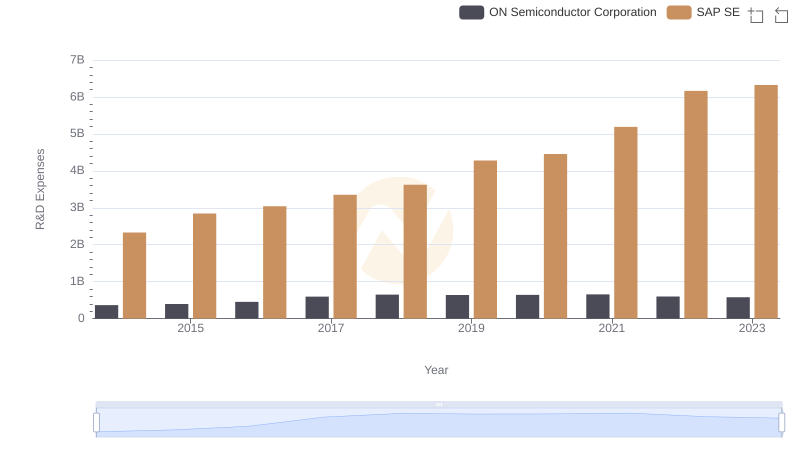Screen dimensions: 800x461
Task: Click the SAP SE bar for 2023
Action: coord(766,202)
